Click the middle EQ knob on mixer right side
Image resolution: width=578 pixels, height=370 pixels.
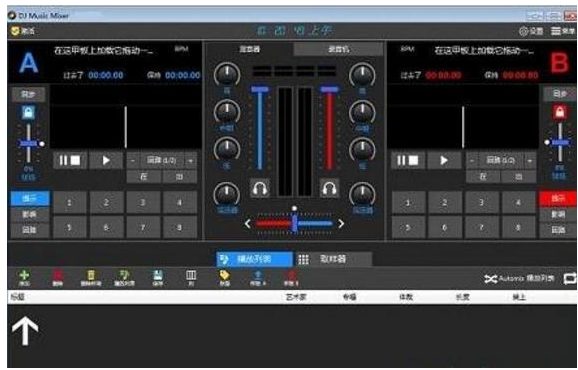coord(362,112)
